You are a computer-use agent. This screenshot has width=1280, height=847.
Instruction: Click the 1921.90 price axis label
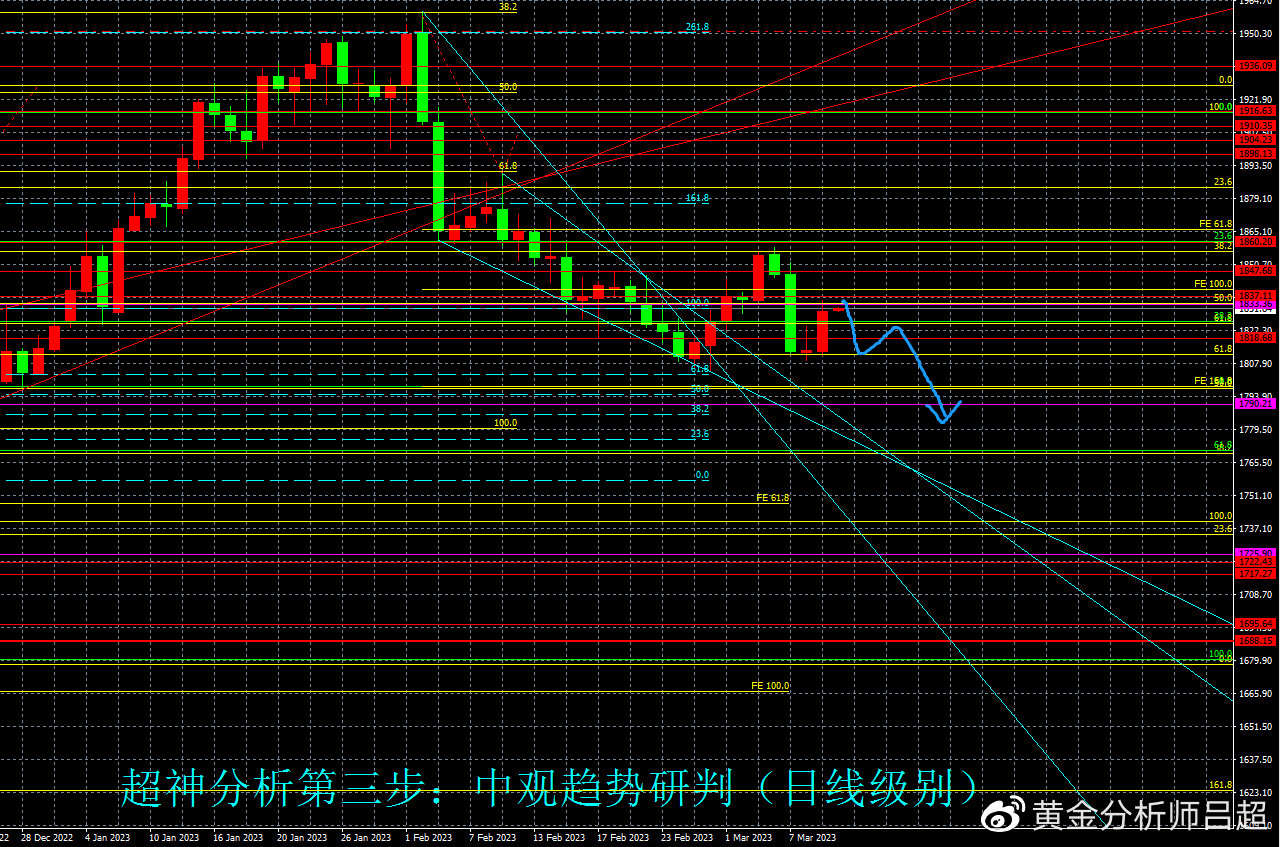[1256, 100]
